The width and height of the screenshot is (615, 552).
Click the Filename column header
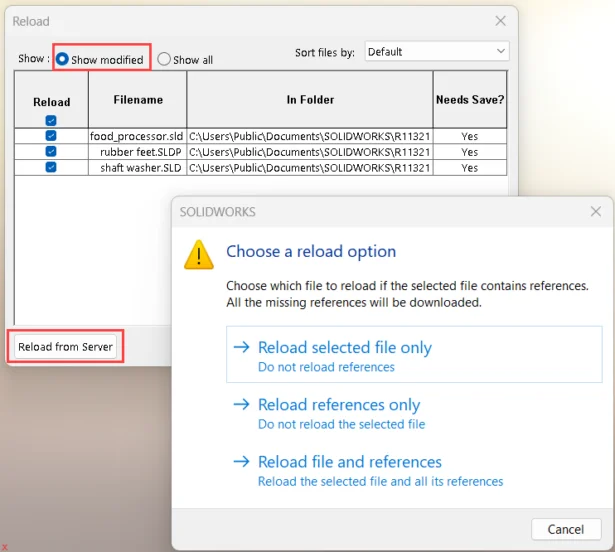138,100
